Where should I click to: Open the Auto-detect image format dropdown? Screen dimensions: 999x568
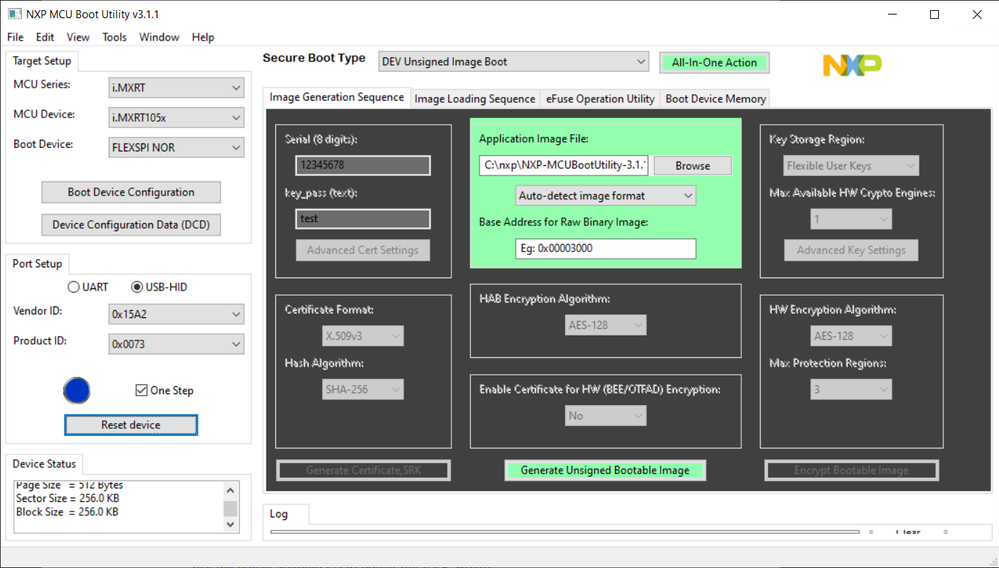click(605, 196)
